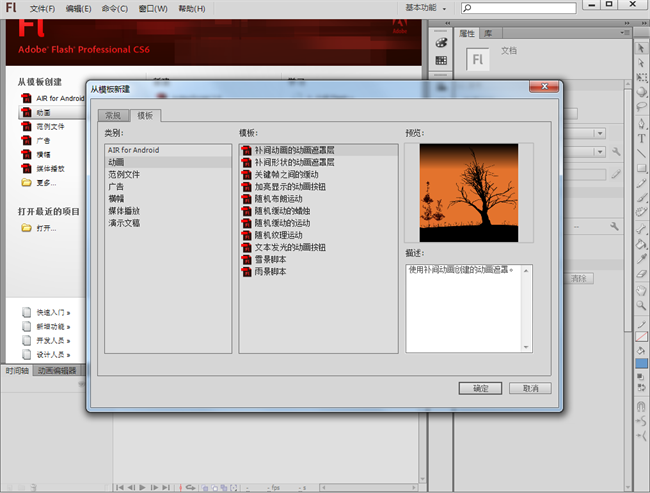Image resolution: width=650 pixels, height=493 pixels.
Task: Toggle the Loop playback button
Action: pyautogui.click(x=190, y=487)
